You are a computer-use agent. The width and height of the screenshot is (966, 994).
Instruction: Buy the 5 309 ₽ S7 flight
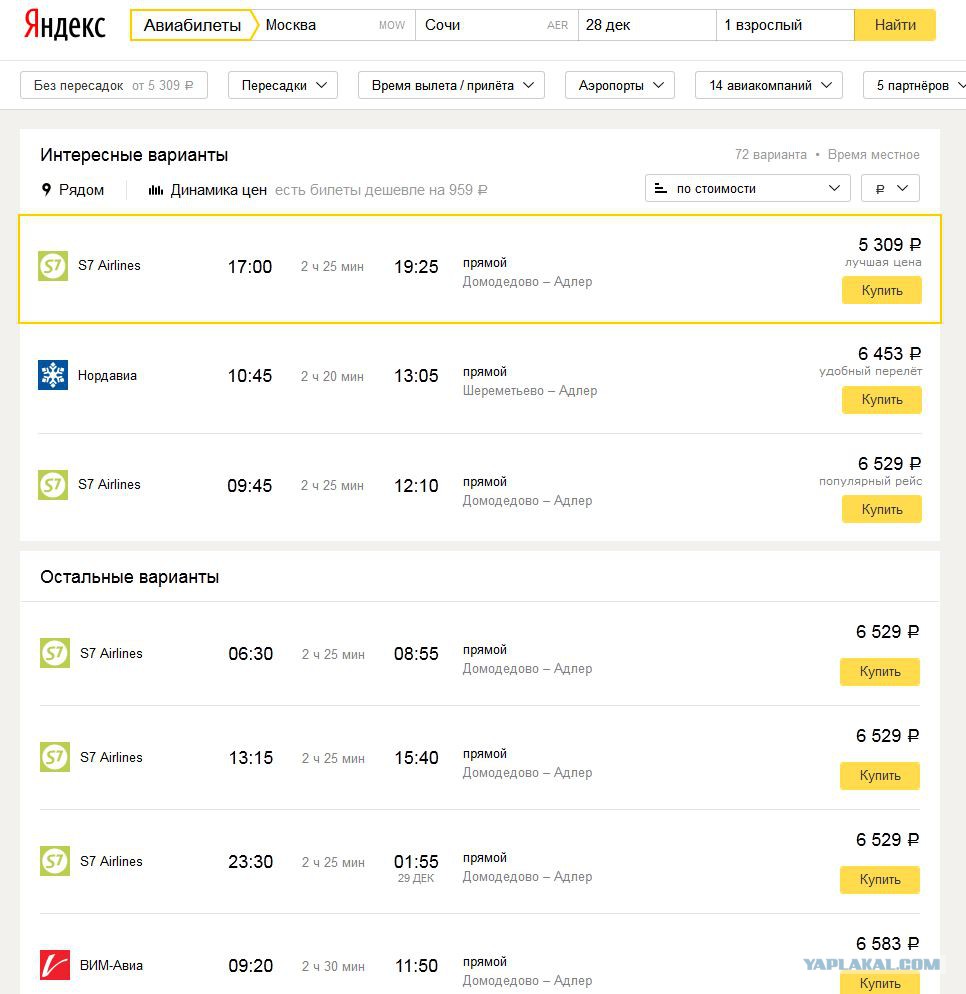coord(882,290)
